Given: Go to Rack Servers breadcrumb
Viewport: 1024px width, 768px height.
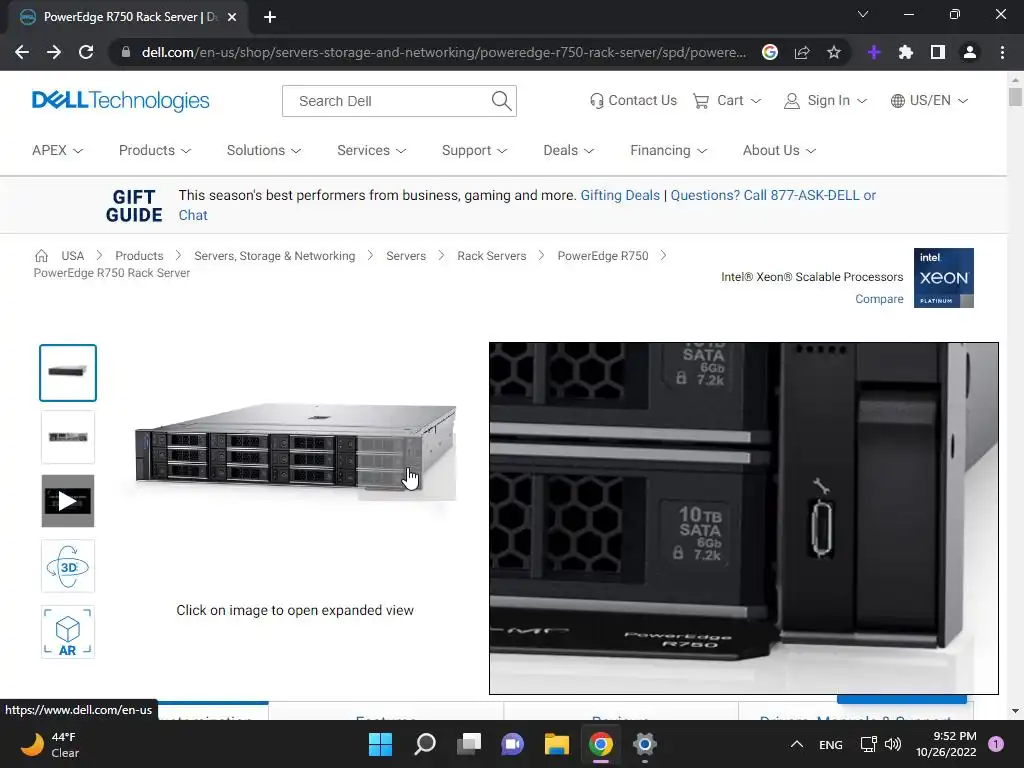Looking at the screenshot, I should click(491, 256).
